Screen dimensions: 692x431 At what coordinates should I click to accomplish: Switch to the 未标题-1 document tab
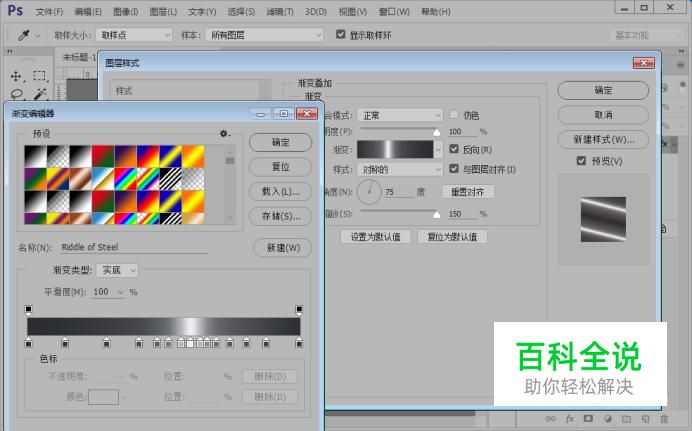point(79,57)
